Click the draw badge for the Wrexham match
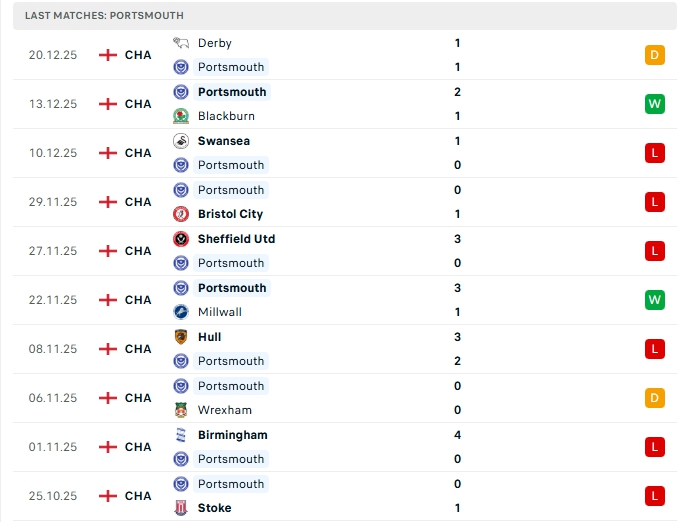686x522 pixels. tap(655, 398)
